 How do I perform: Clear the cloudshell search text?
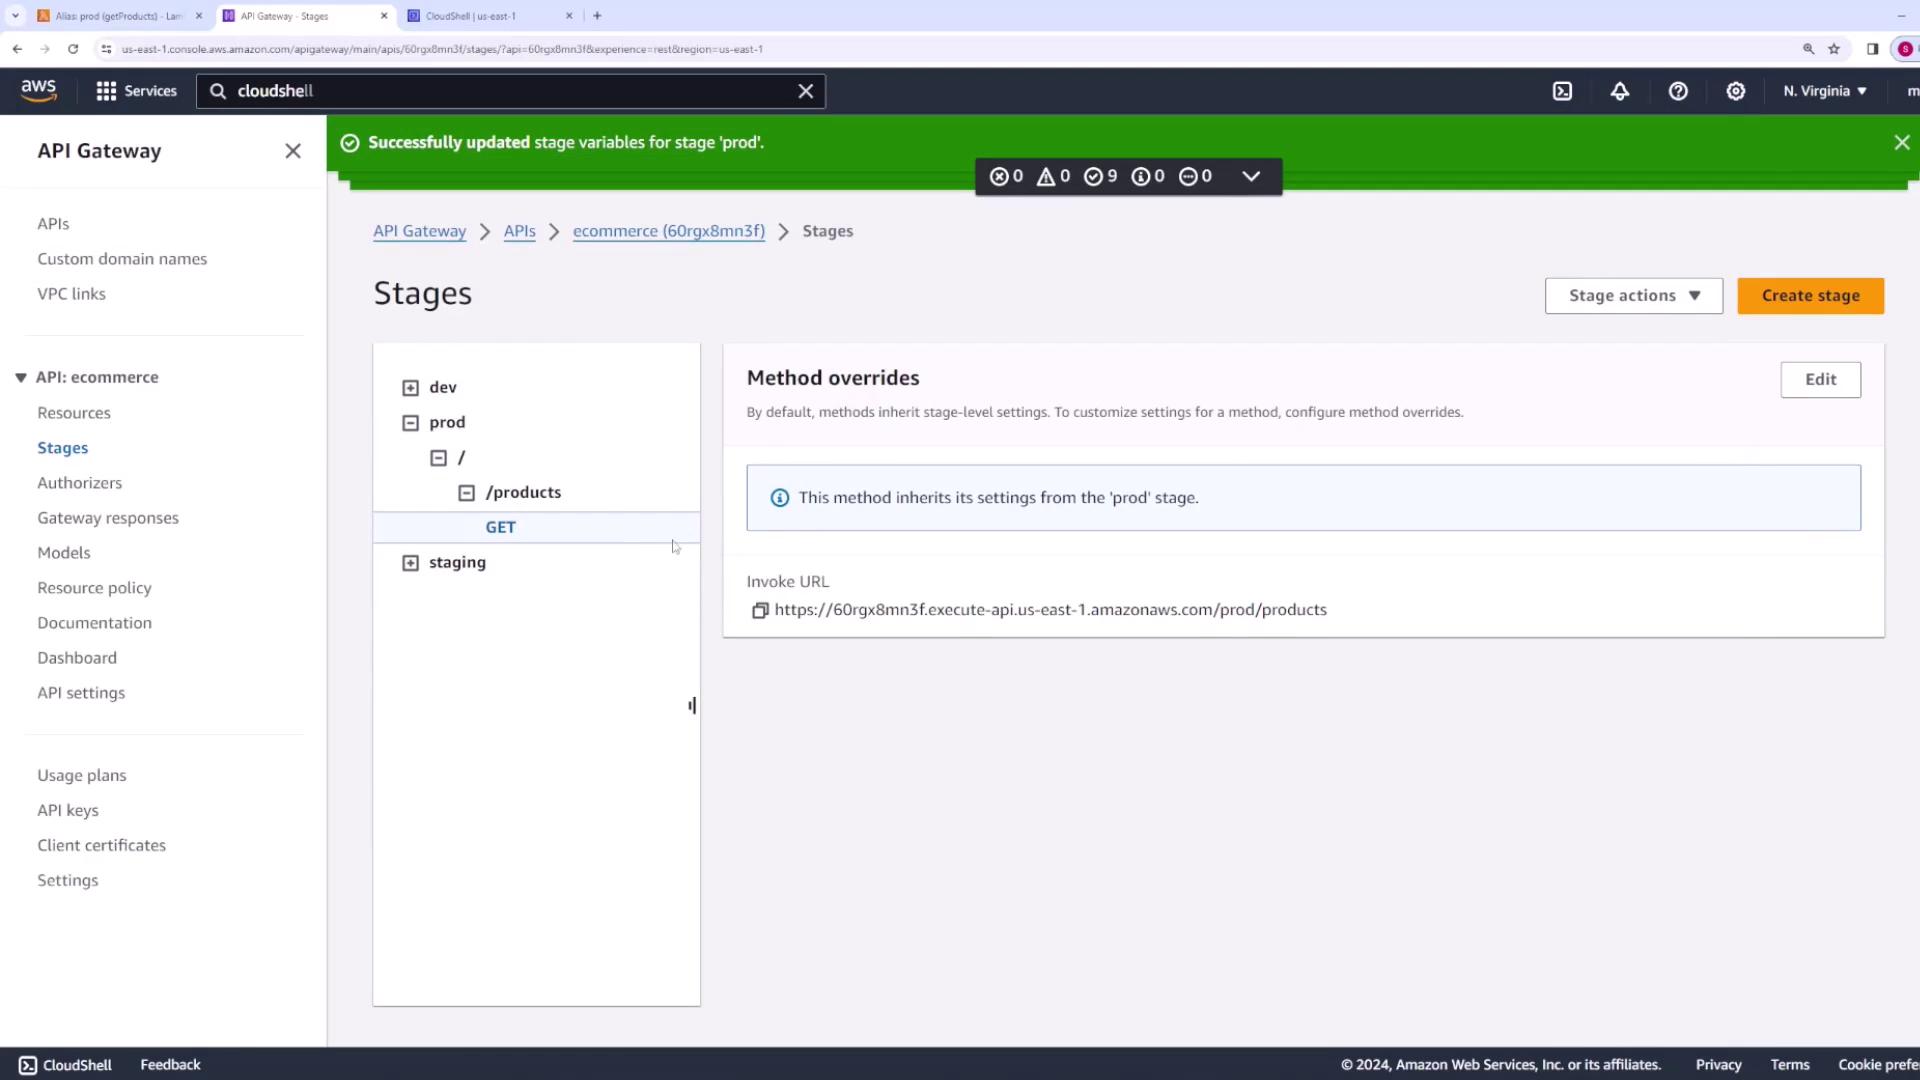[805, 91]
